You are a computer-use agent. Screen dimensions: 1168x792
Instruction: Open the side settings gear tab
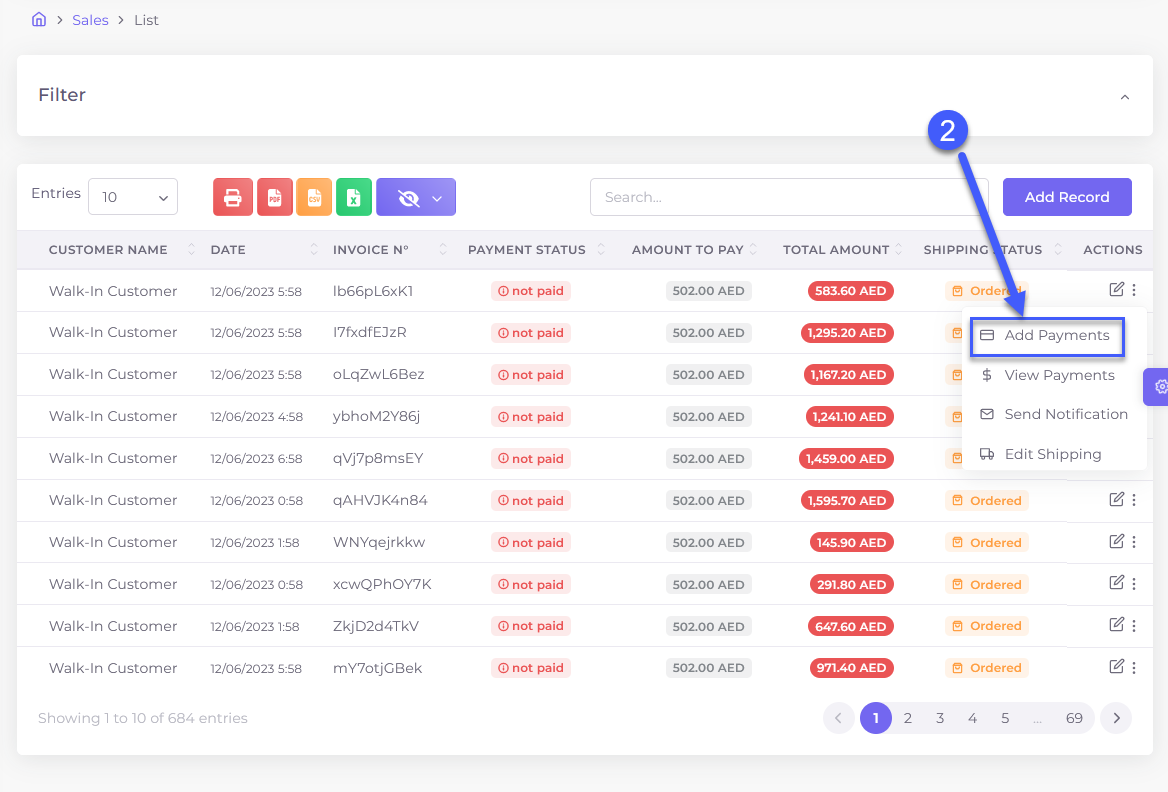tap(1157, 387)
